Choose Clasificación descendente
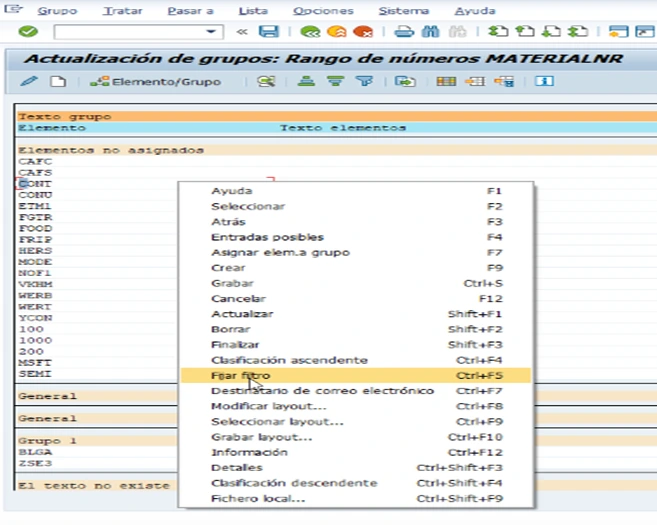The width and height of the screenshot is (657, 525). pyautogui.click(x=356, y=483)
